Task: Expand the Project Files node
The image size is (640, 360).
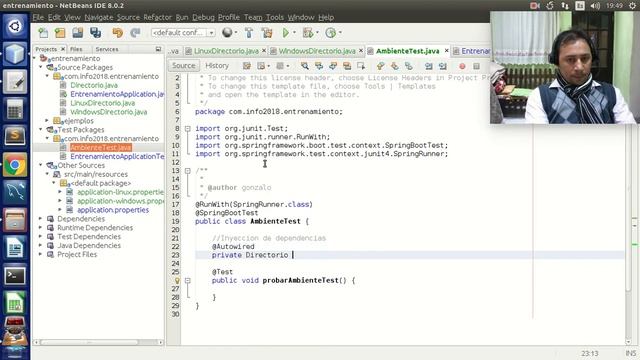Action: point(41,254)
